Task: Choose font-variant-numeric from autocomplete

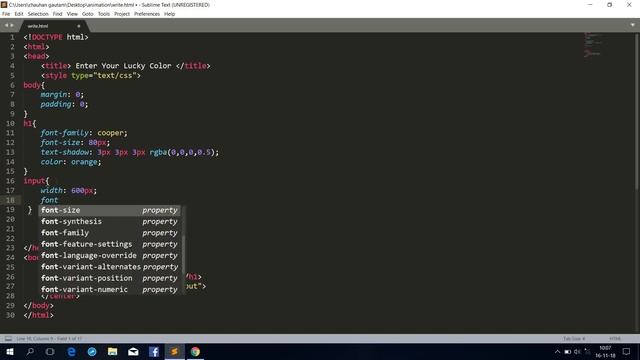Action: (x=110, y=289)
